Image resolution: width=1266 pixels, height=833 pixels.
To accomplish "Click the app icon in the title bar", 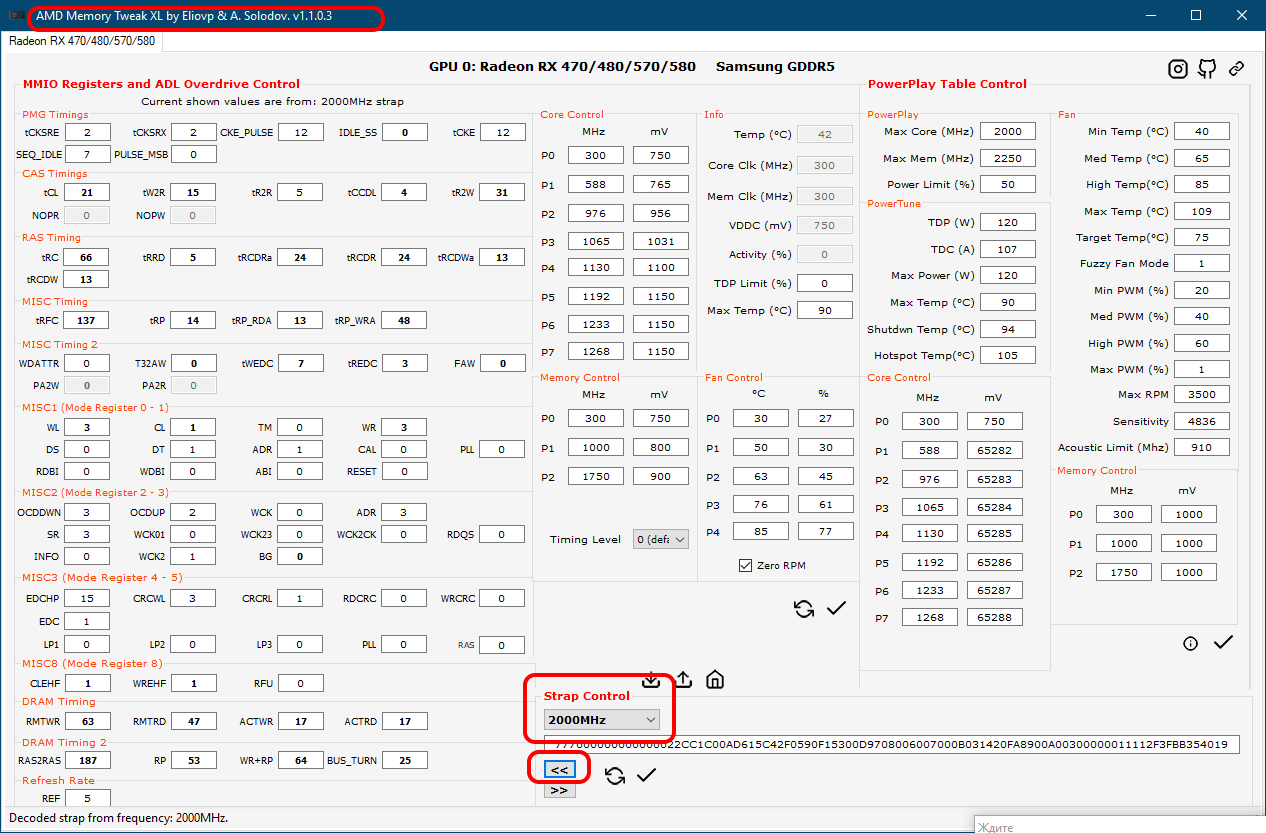I will coord(17,16).
